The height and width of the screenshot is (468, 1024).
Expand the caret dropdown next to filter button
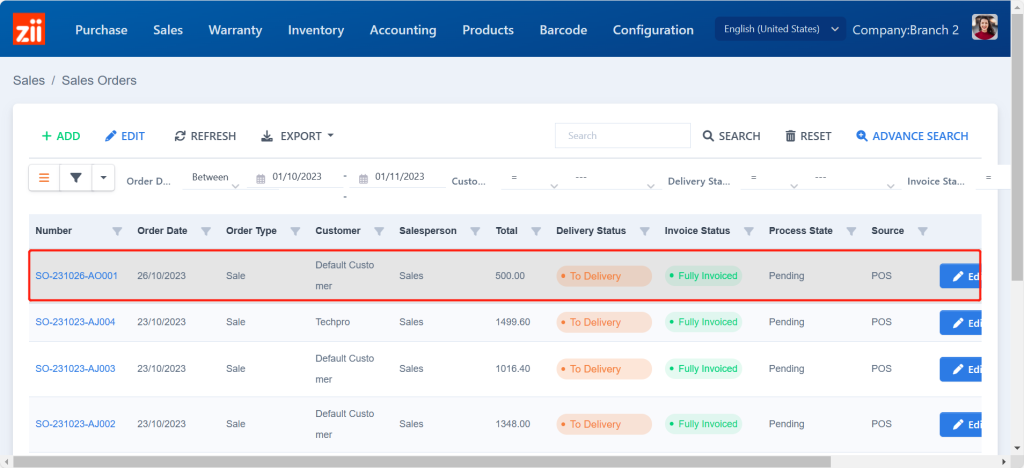(x=104, y=177)
